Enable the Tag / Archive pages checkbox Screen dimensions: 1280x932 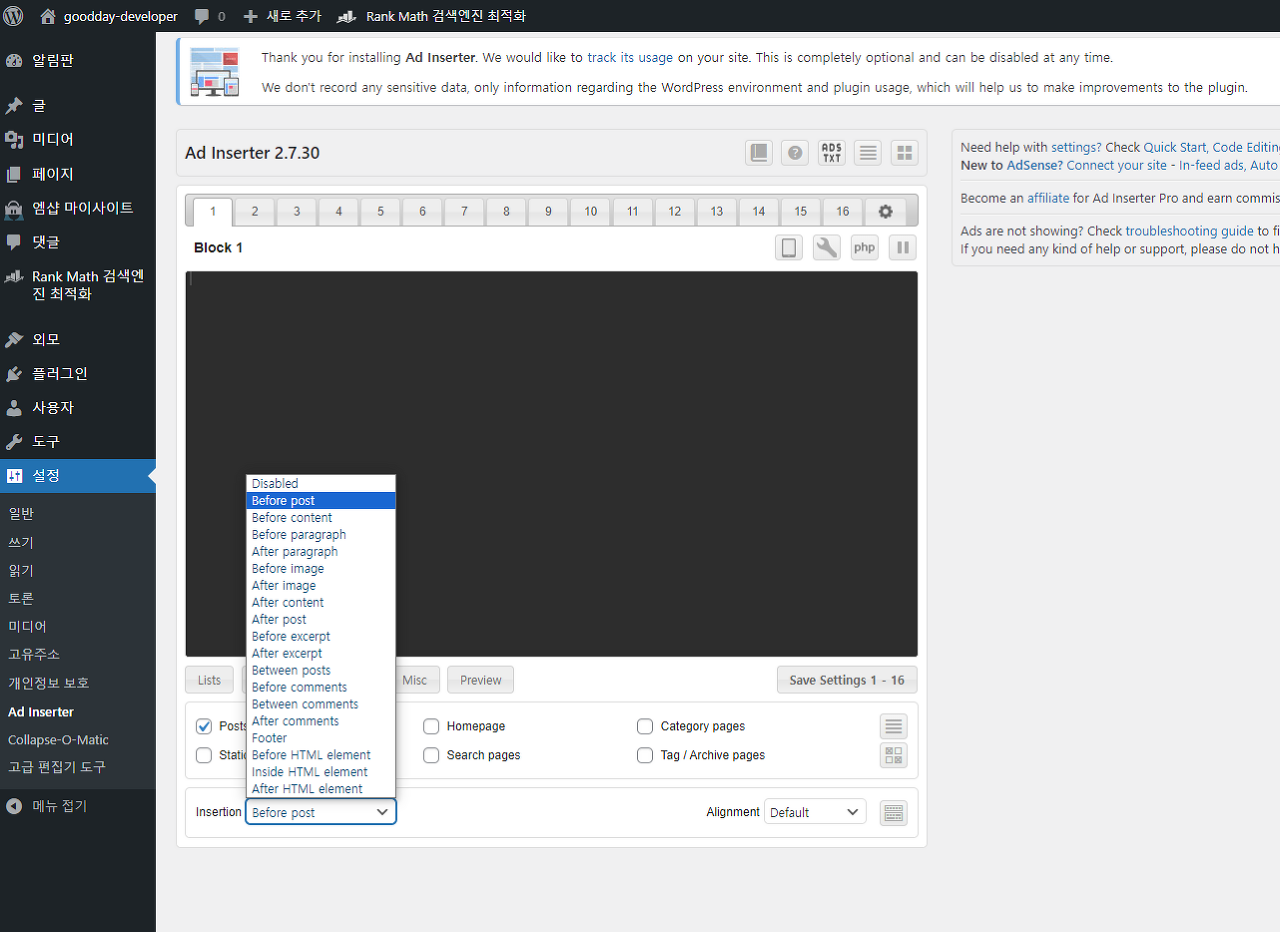point(645,755)
